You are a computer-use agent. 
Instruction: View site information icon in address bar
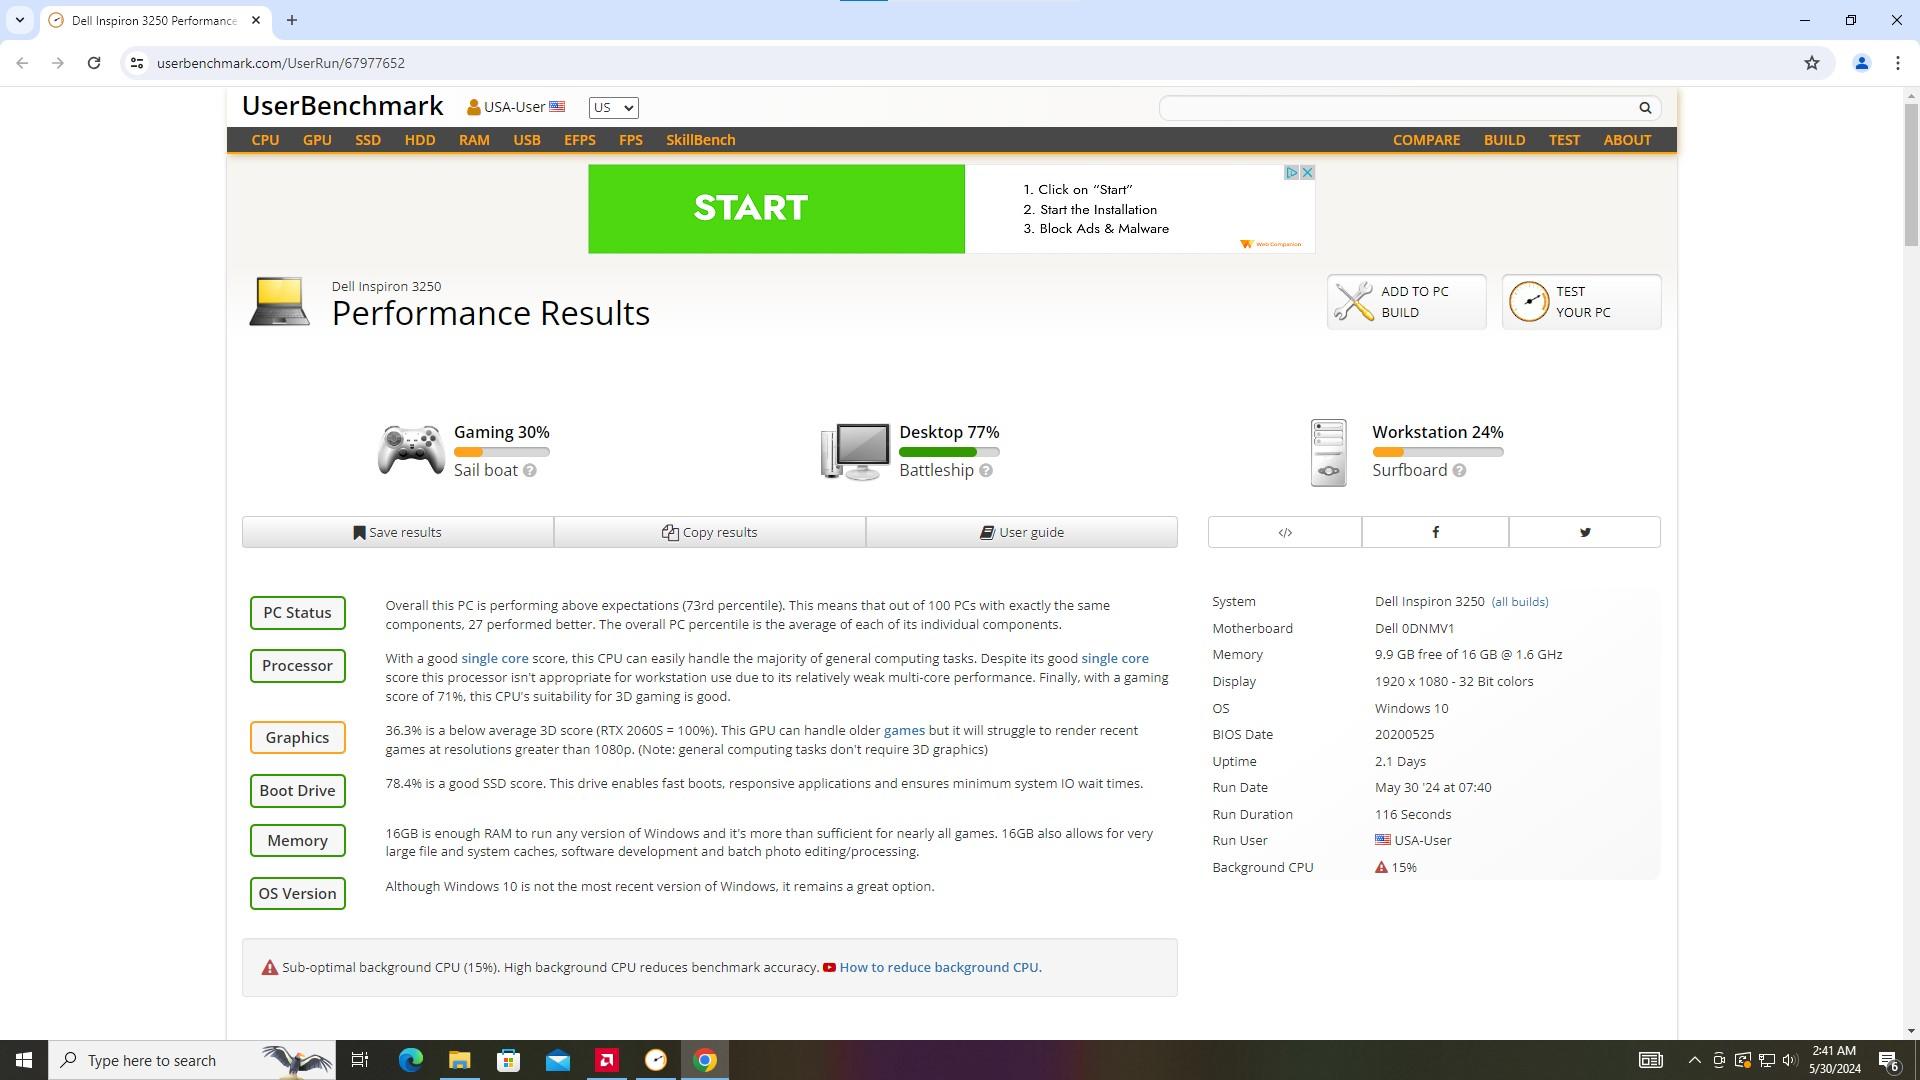pos(137,63)
